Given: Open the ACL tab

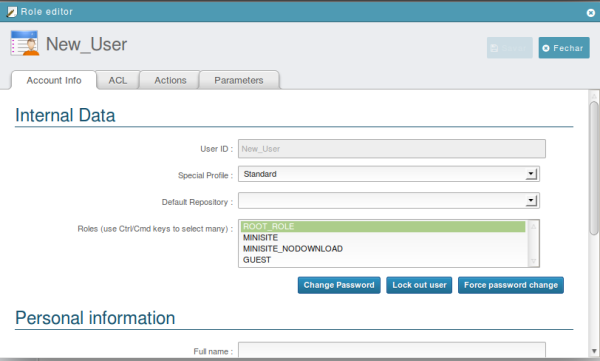Looking at the screenshot, I should click(118, 80).
